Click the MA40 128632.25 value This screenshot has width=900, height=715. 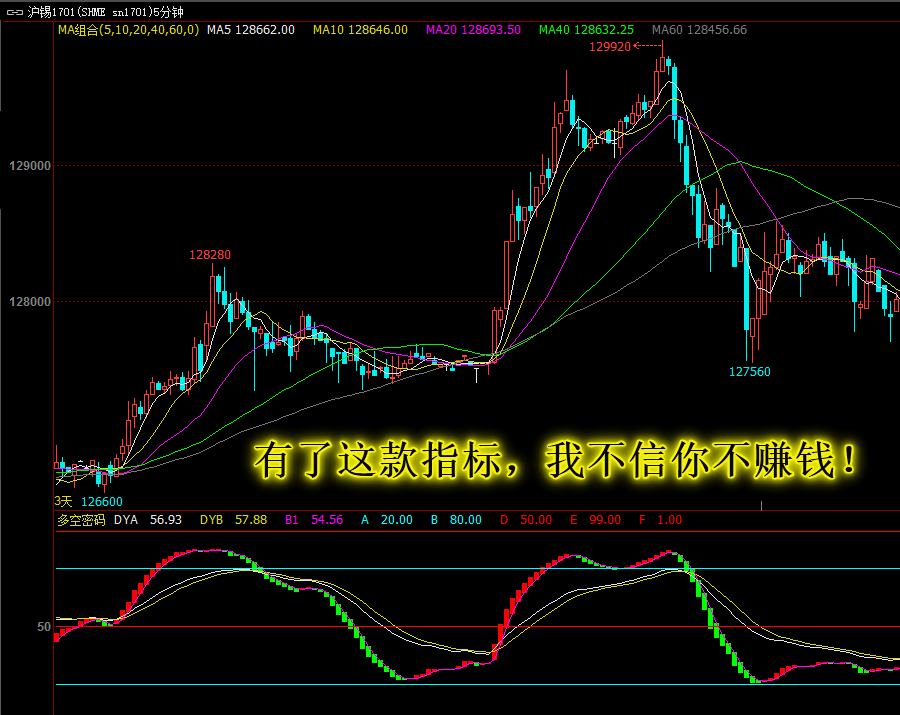586,30
